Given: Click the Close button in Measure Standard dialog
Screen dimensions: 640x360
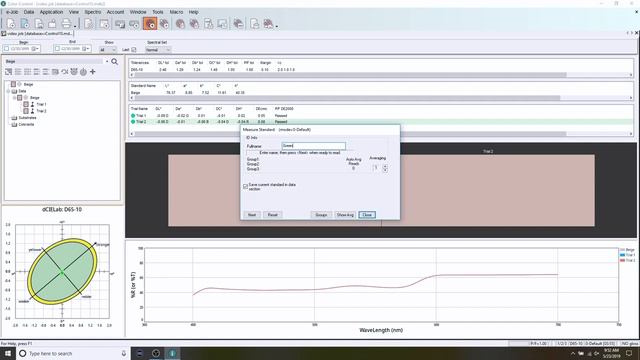Looking at the screenshot, I should pos(367,215).
